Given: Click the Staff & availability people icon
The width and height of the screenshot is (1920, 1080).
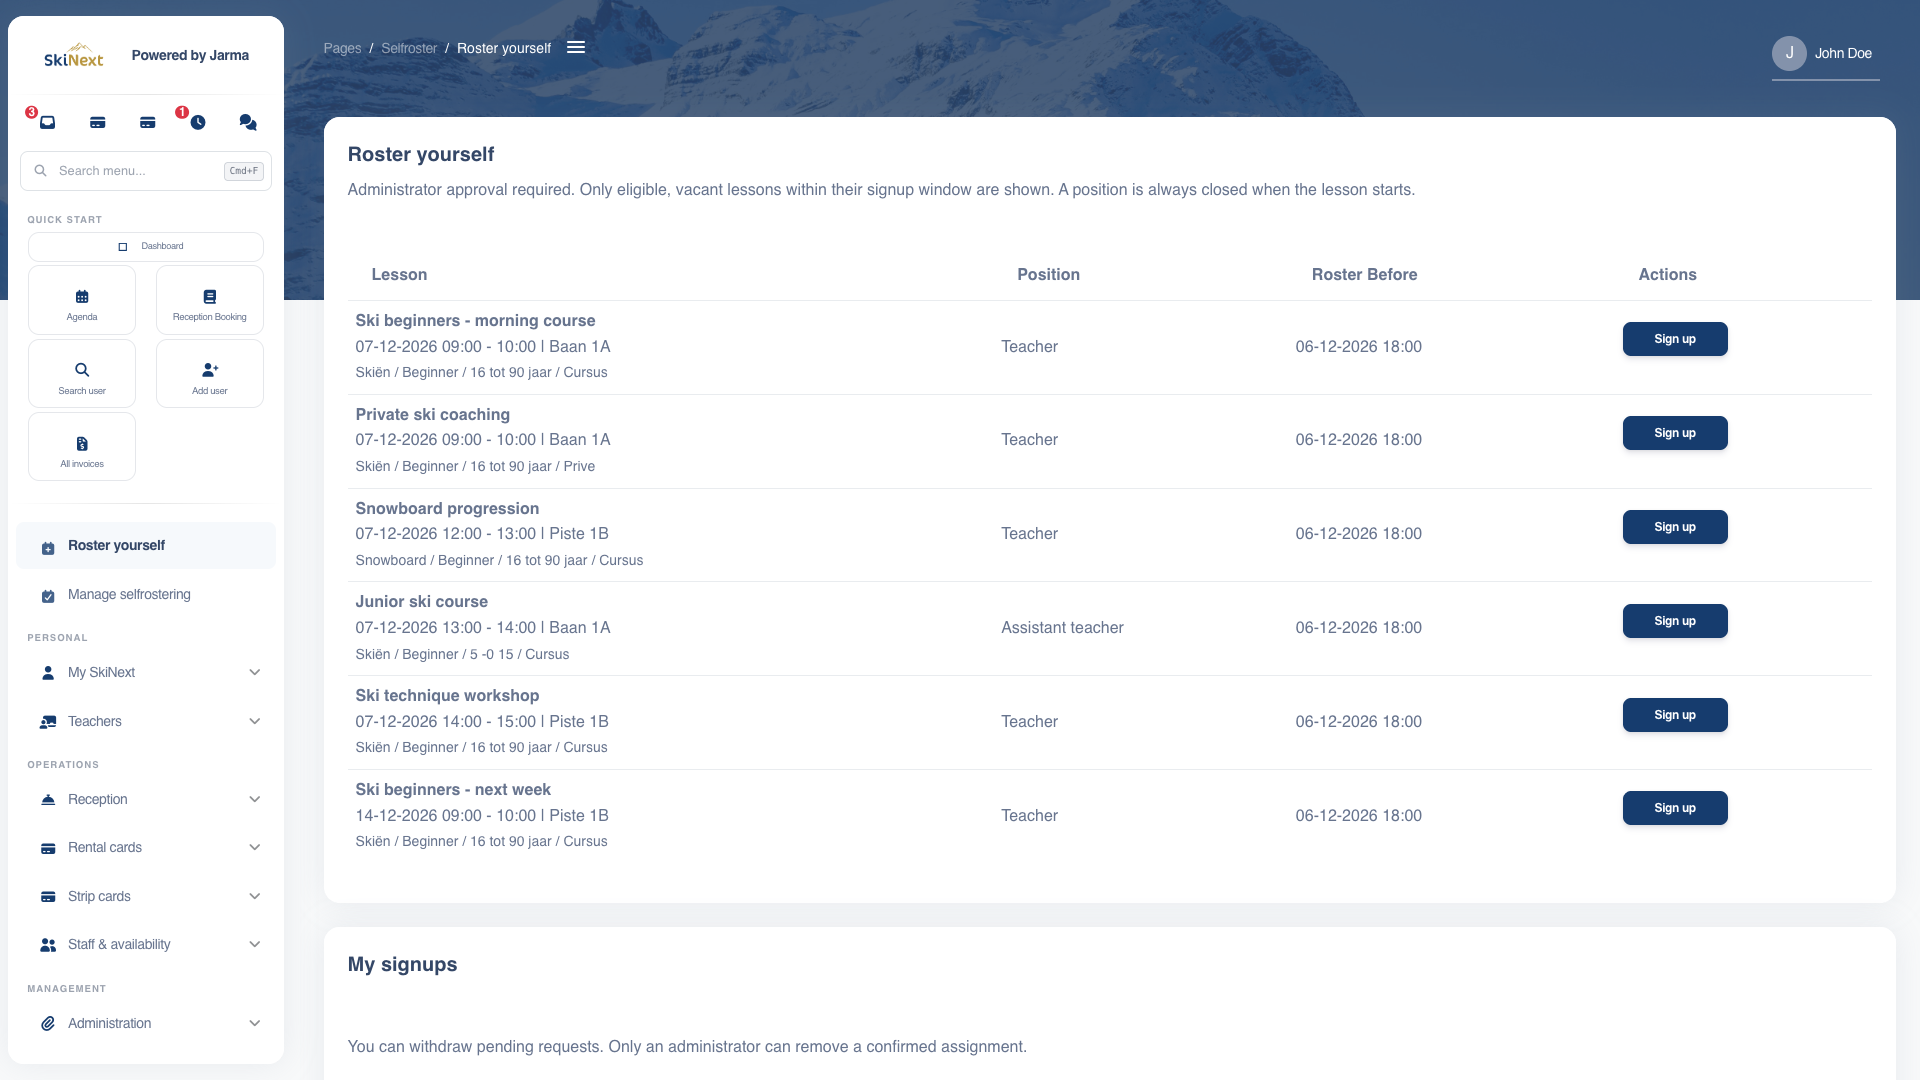Looking at the screenshot, I should pyautogui.click(x=48, y=945).
